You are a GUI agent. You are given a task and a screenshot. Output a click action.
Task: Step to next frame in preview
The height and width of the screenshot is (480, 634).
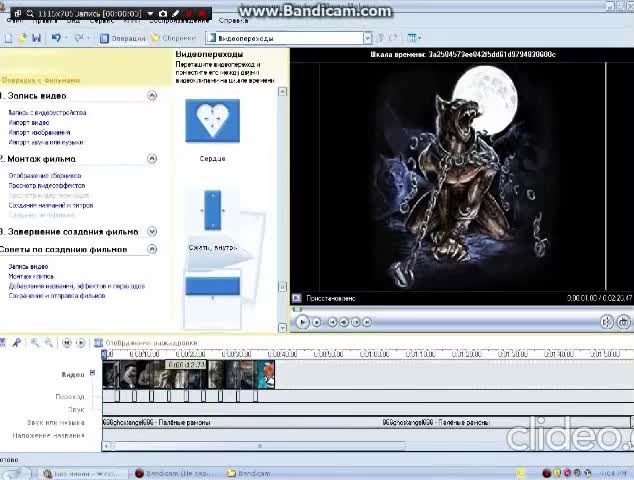click(355, 322)
